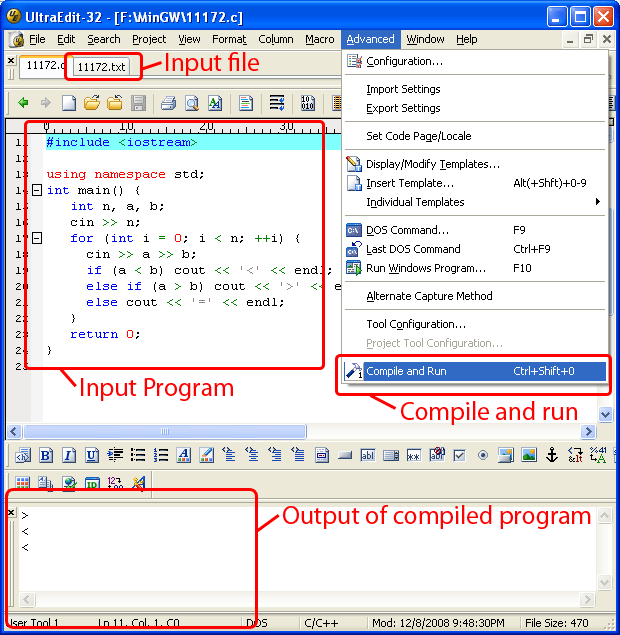The image size is (620, 635).
Task: Close the output window pane X
Action: click(x=11, y=513)
